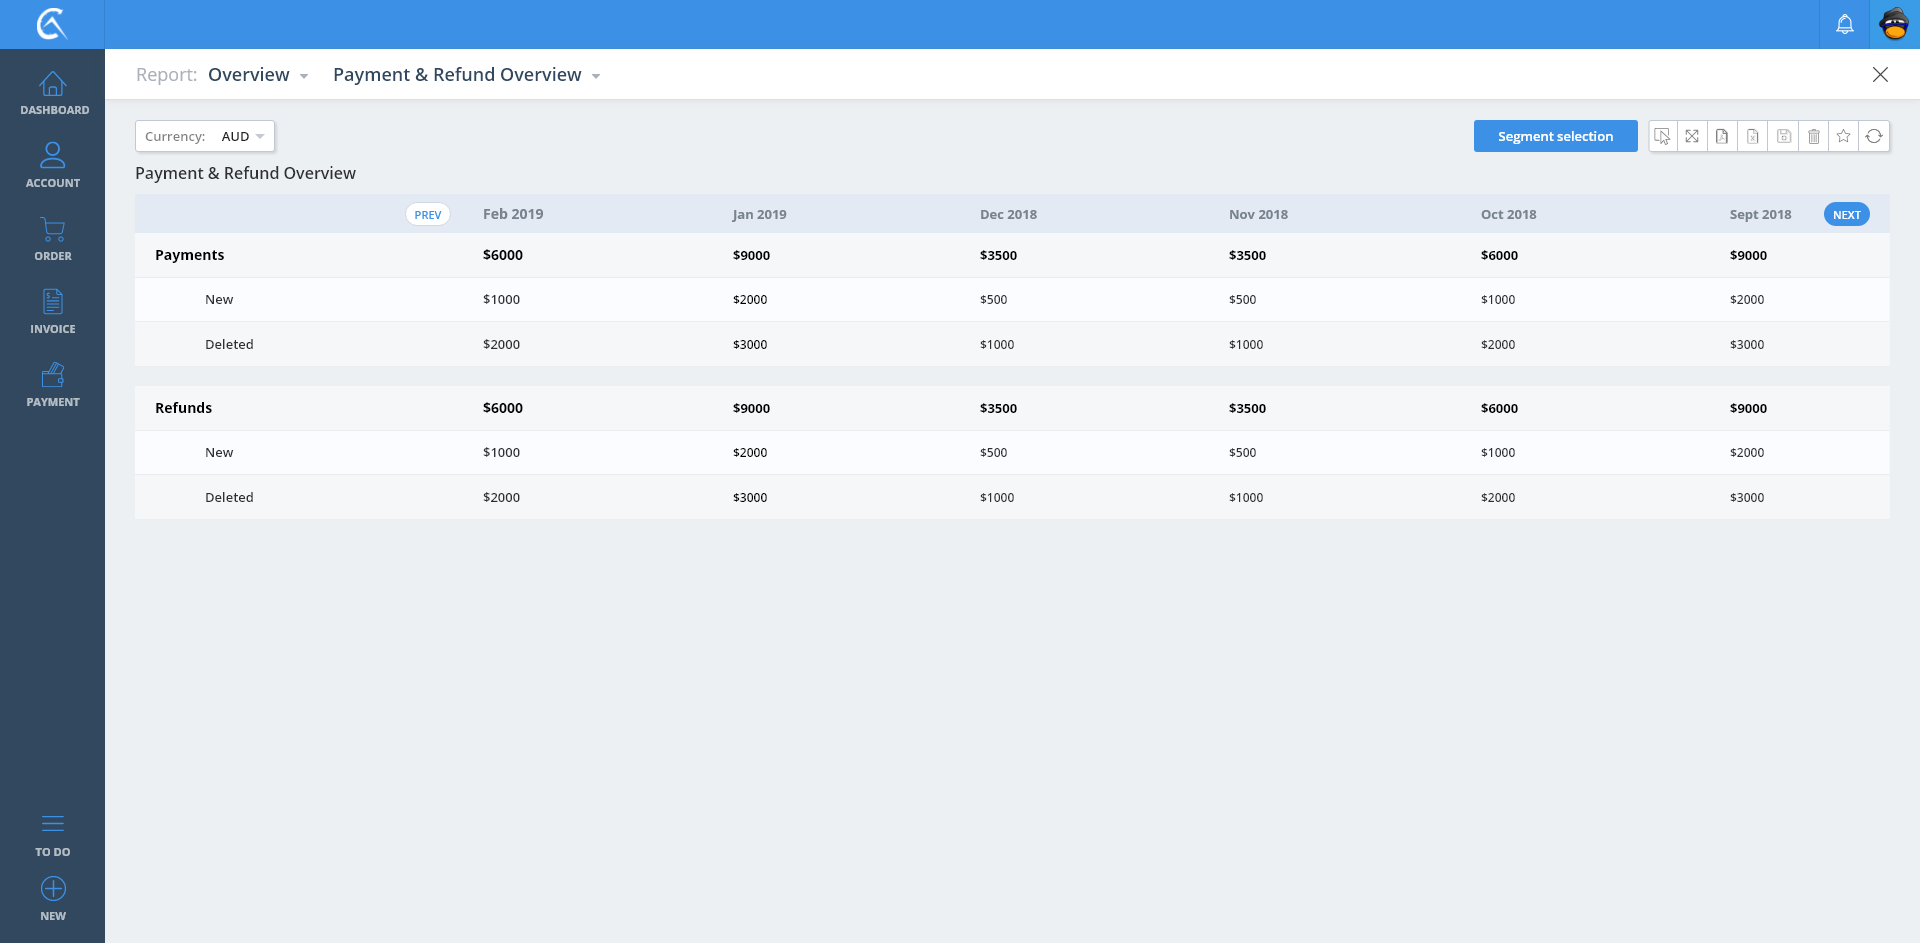This screenshot has height=943, width=1920.
Task: Save report with floppy disk icon
Action: pyautogui.click(x=1783, y=136)
